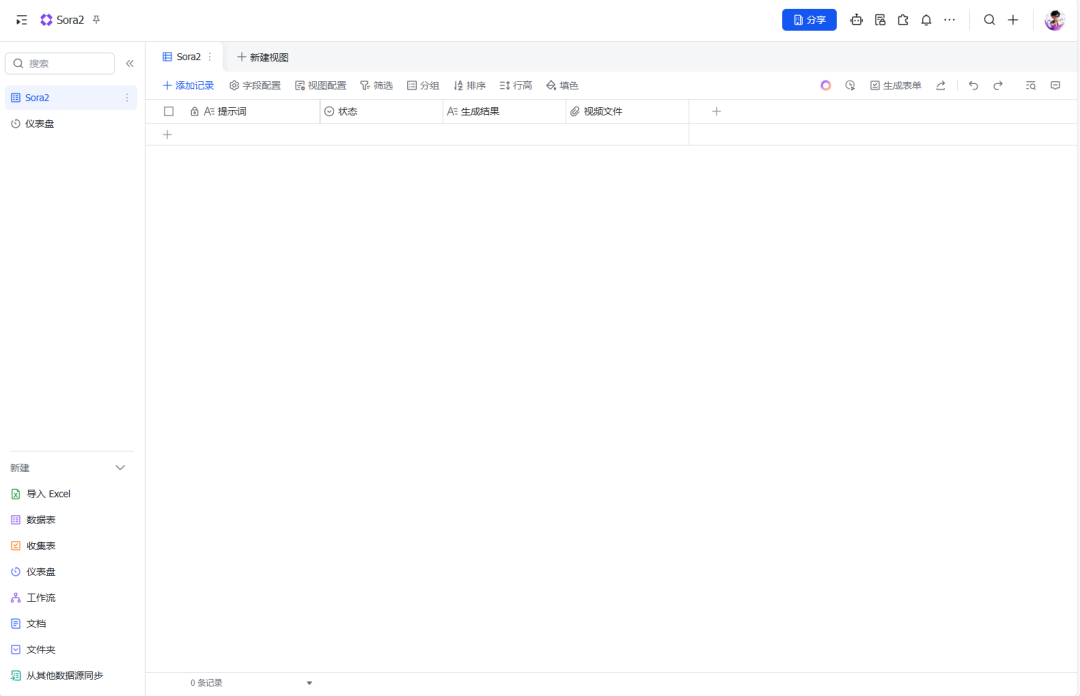Open the record count dropdown arrow

click(x=309, y=683)
